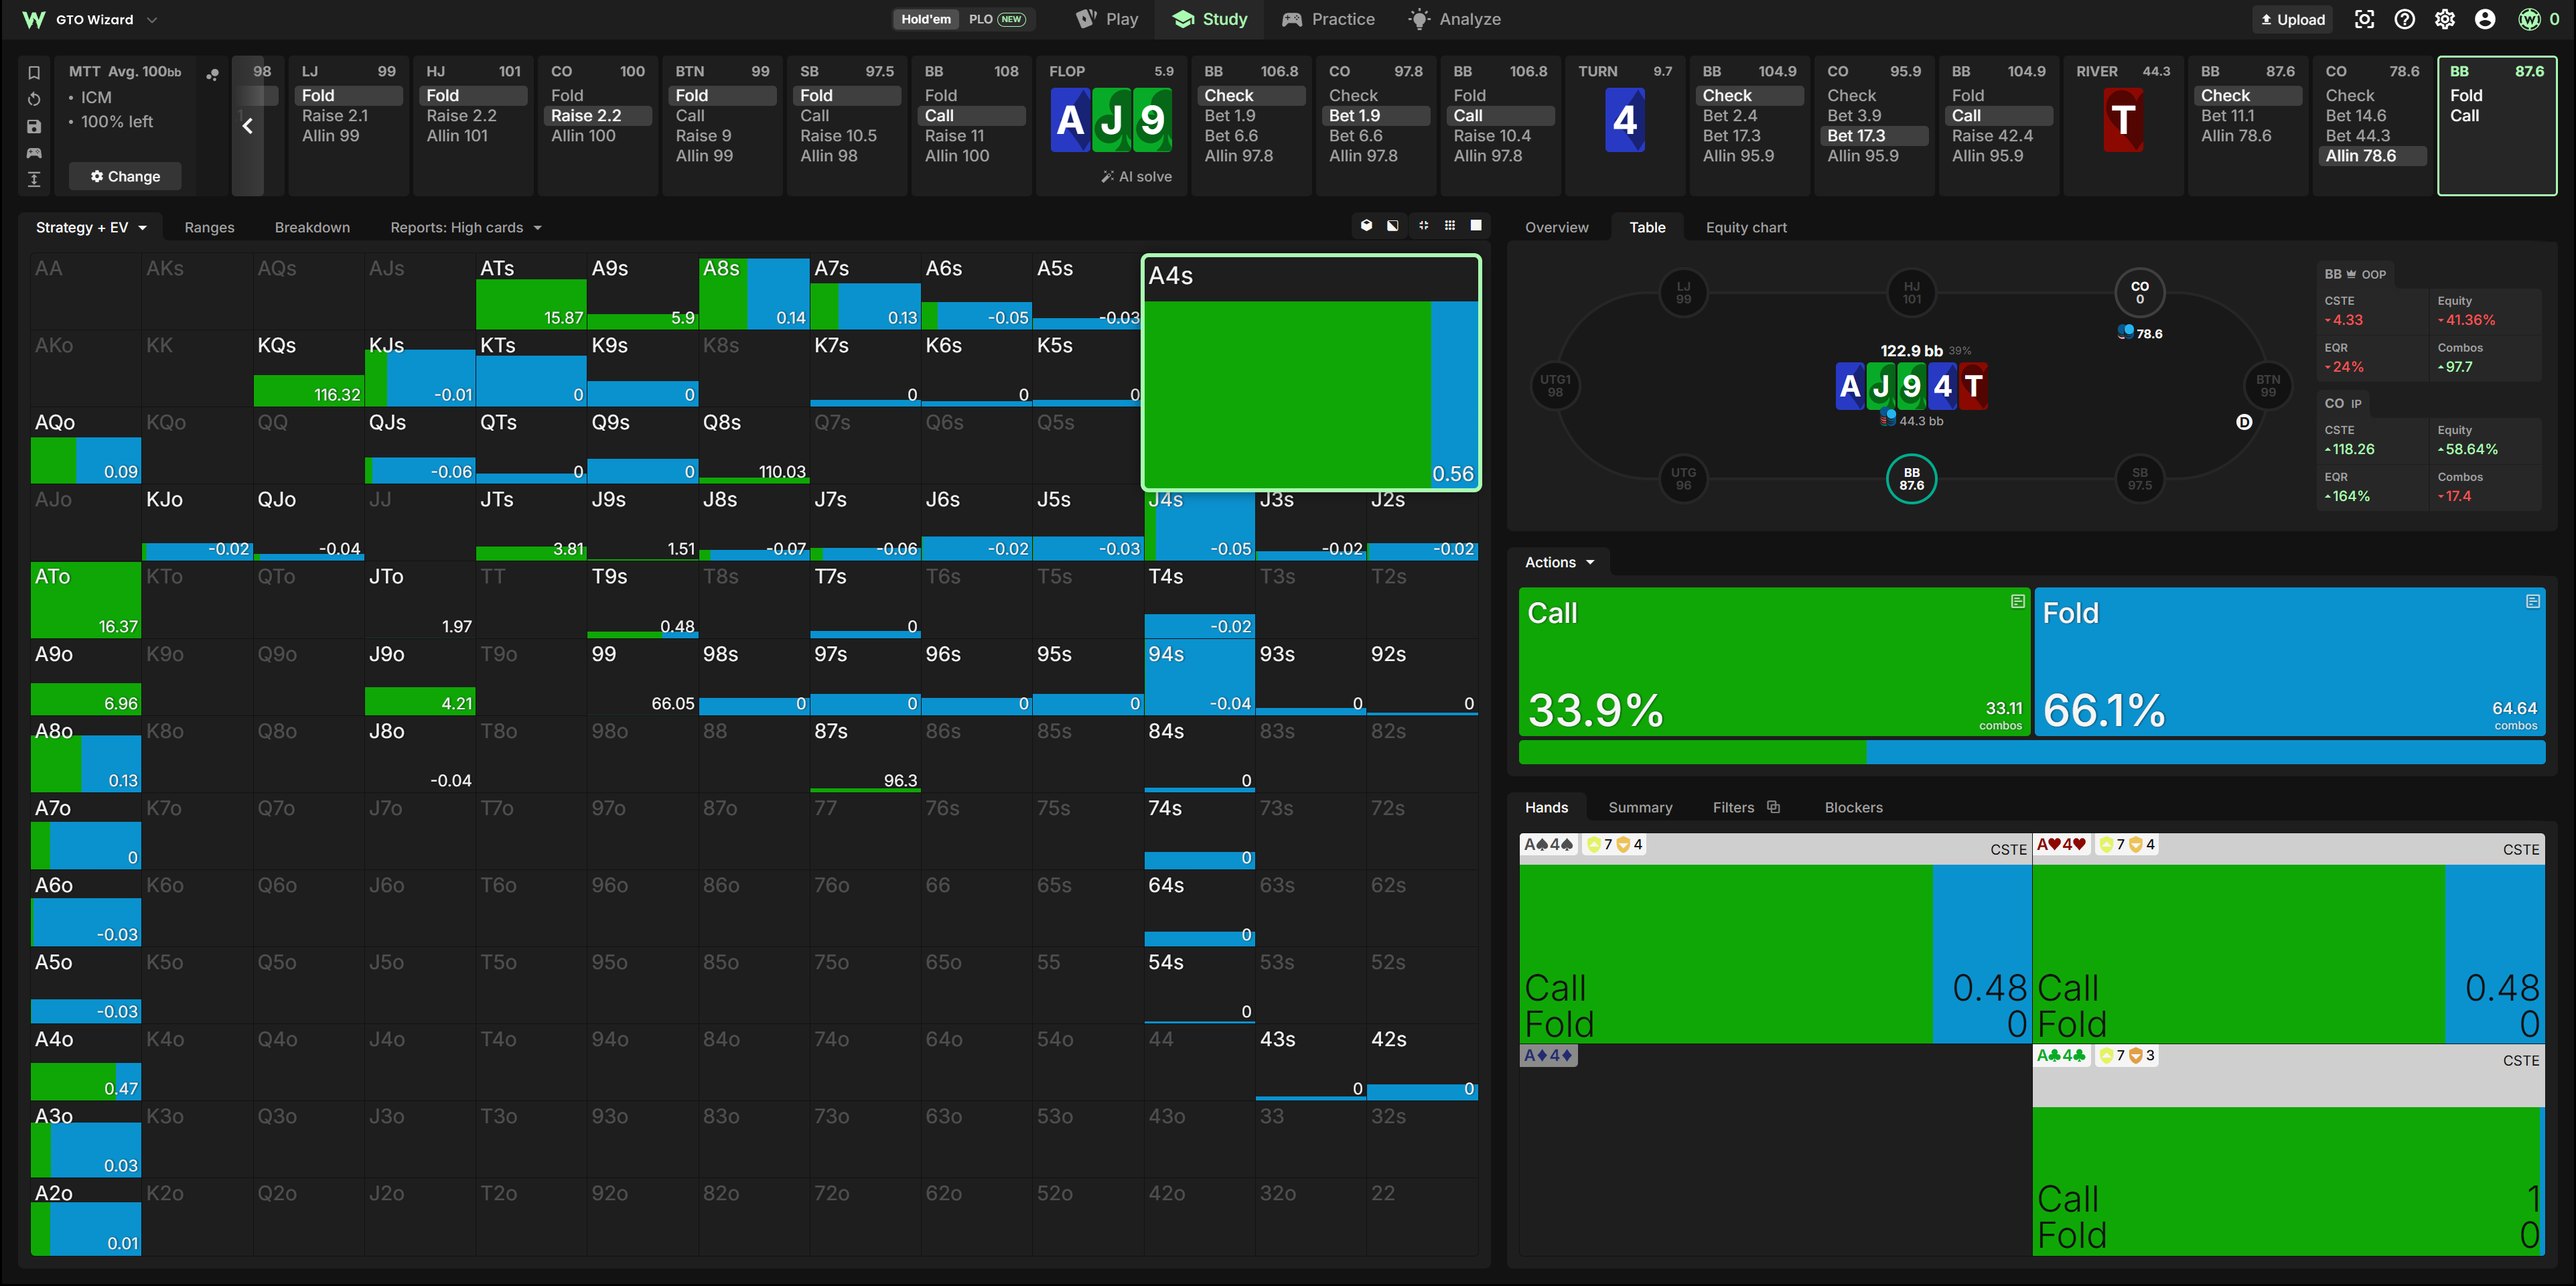Image resolution: width=2576 pixels, height=1286 pixels.
Task: Open the Analyze section
Action: click(1454, 19)
